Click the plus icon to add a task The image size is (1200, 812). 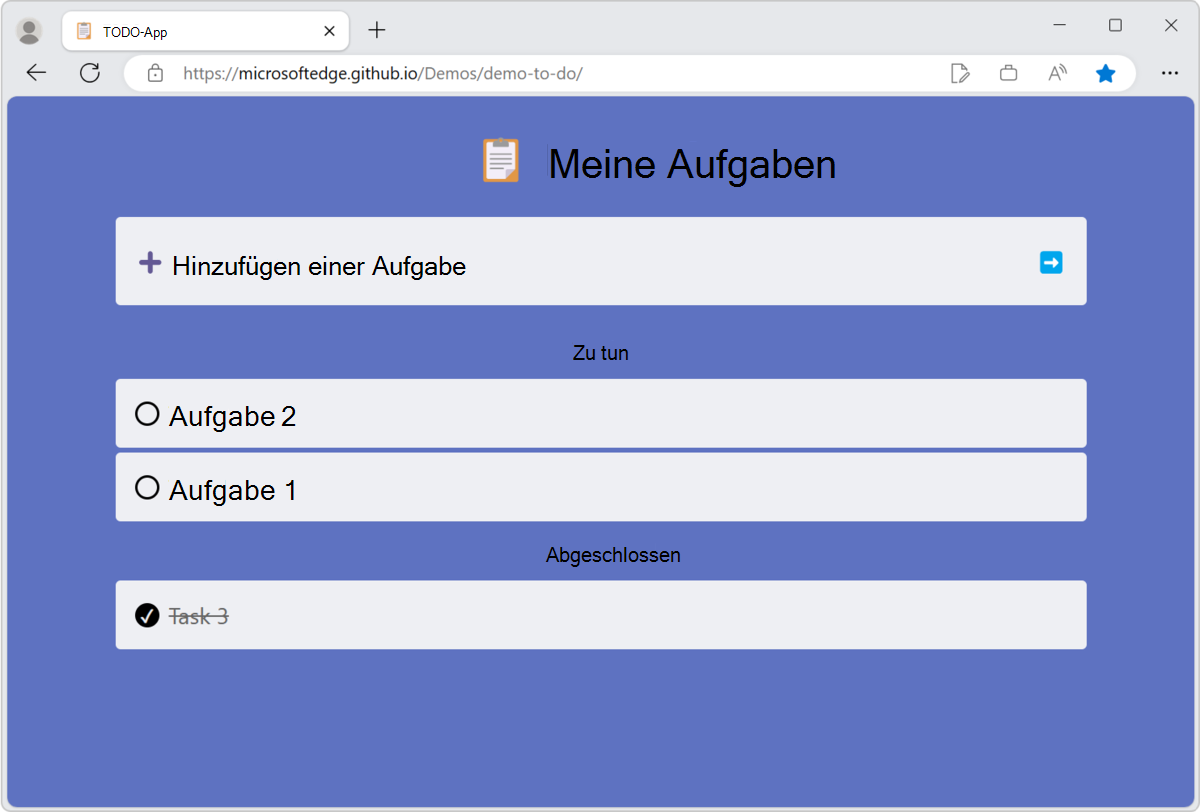(149, 261)
